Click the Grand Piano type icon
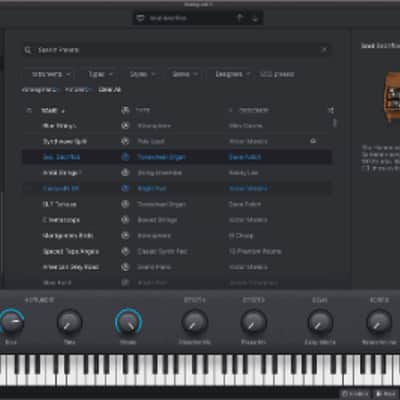This screenshot has width=400, height=400. (125, 267)
